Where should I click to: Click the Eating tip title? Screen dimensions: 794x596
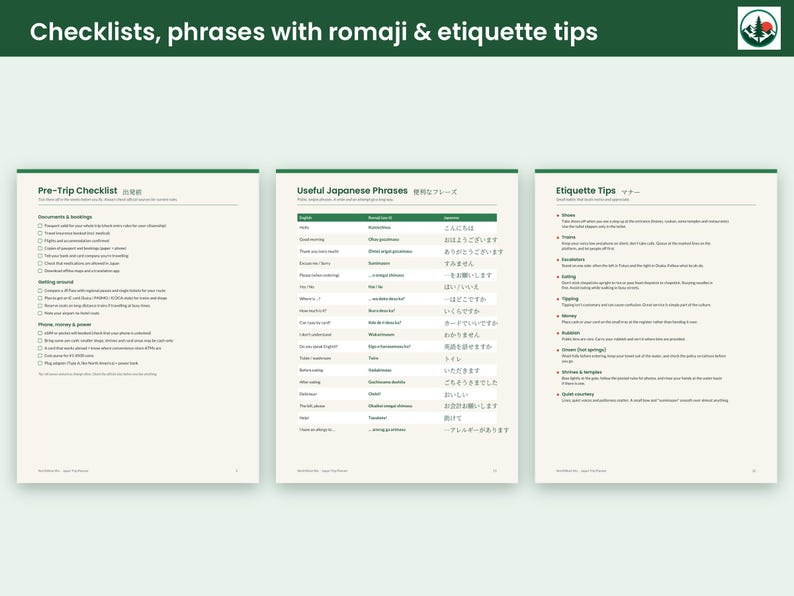pos(569,276)
